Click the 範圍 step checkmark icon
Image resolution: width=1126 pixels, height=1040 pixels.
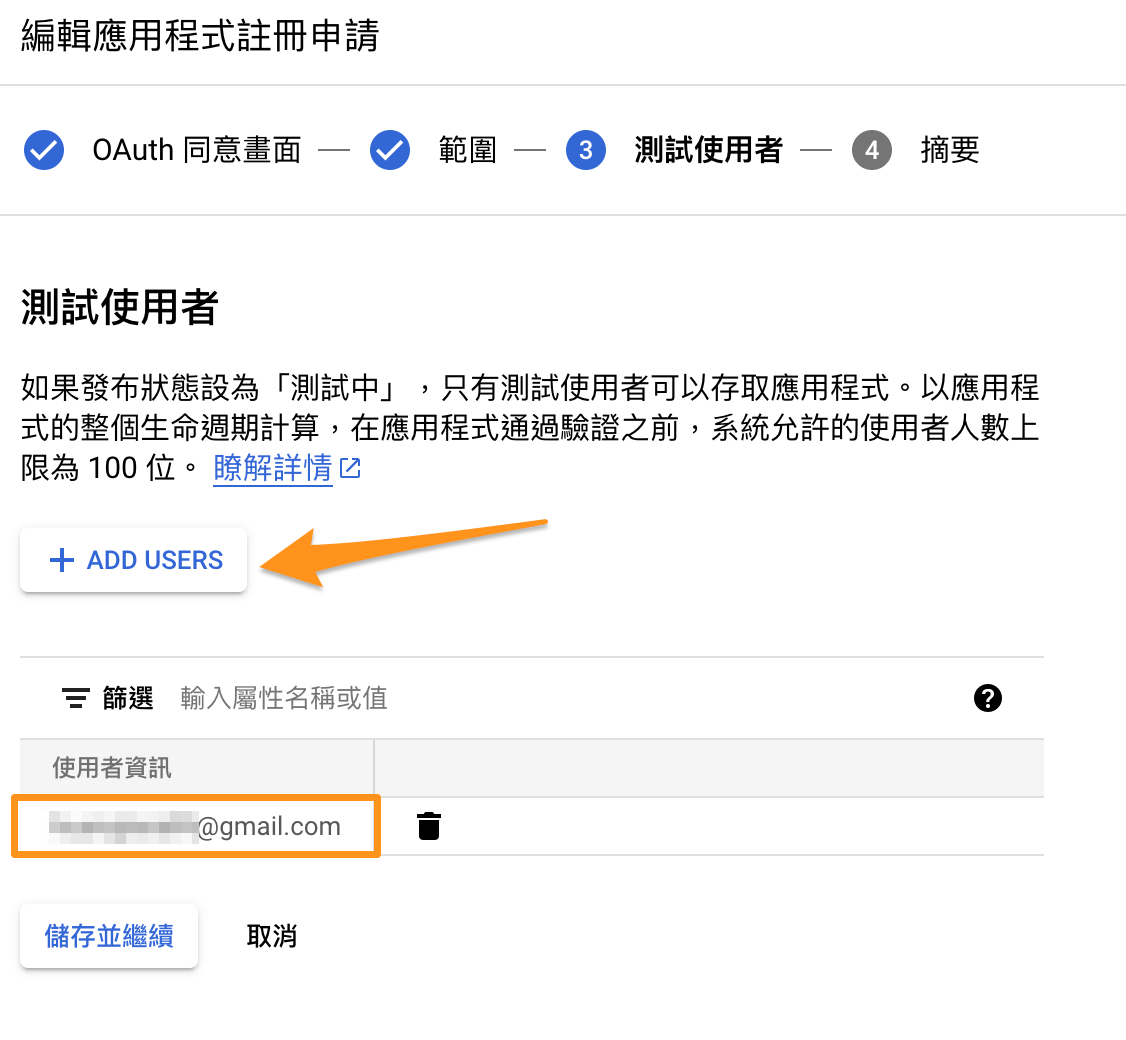tap(390, 151)
